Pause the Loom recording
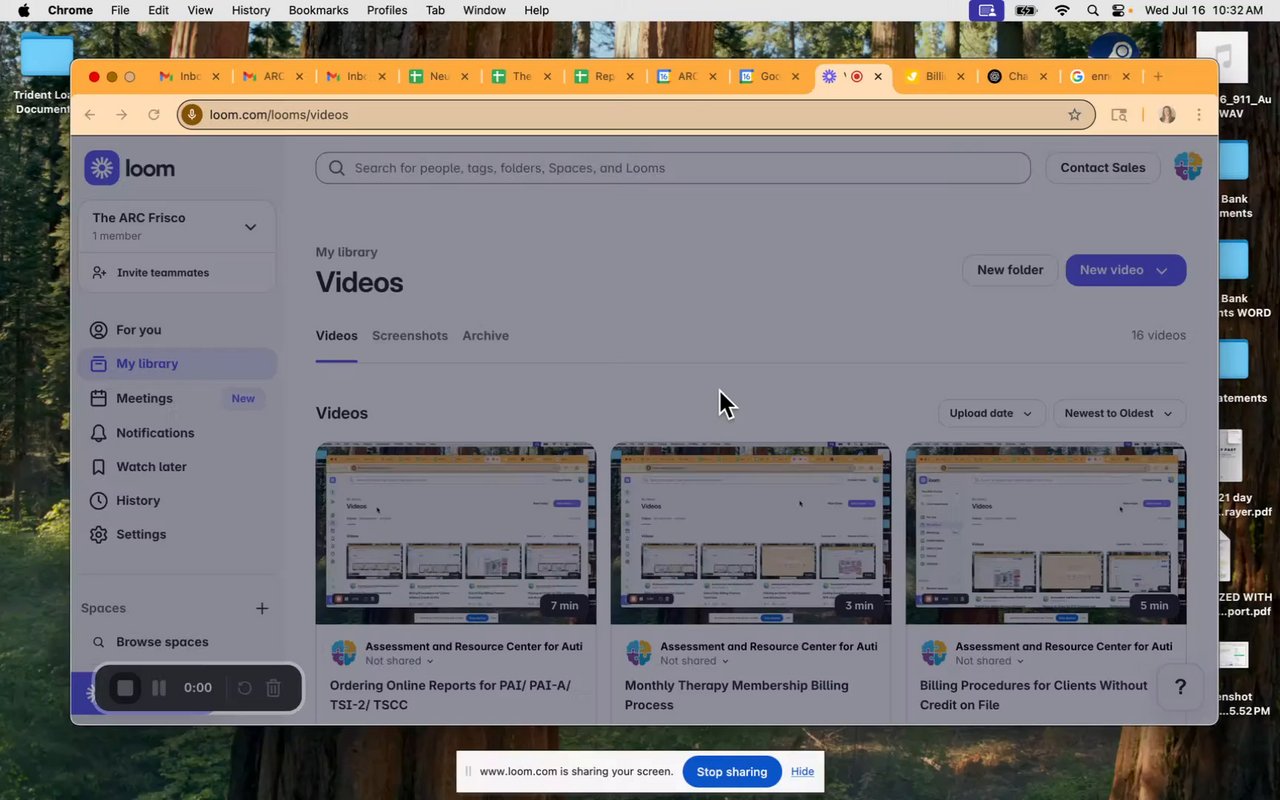 [159, 688]
